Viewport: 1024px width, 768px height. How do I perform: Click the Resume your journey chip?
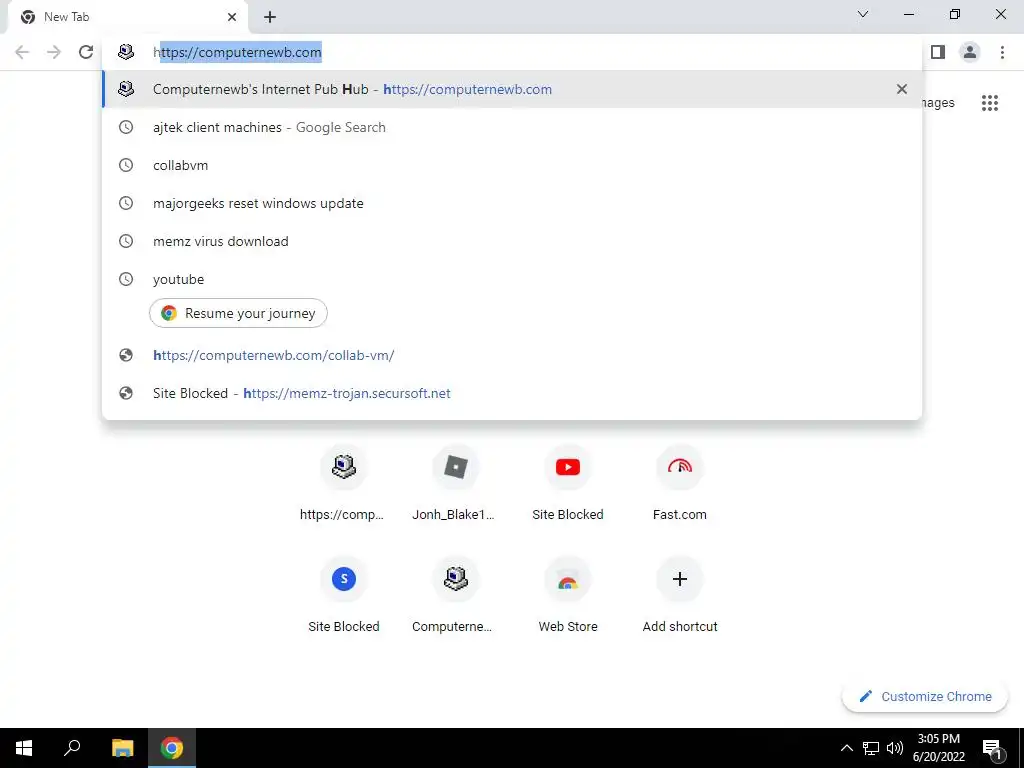pyautogui.click(x=238, y=313)
